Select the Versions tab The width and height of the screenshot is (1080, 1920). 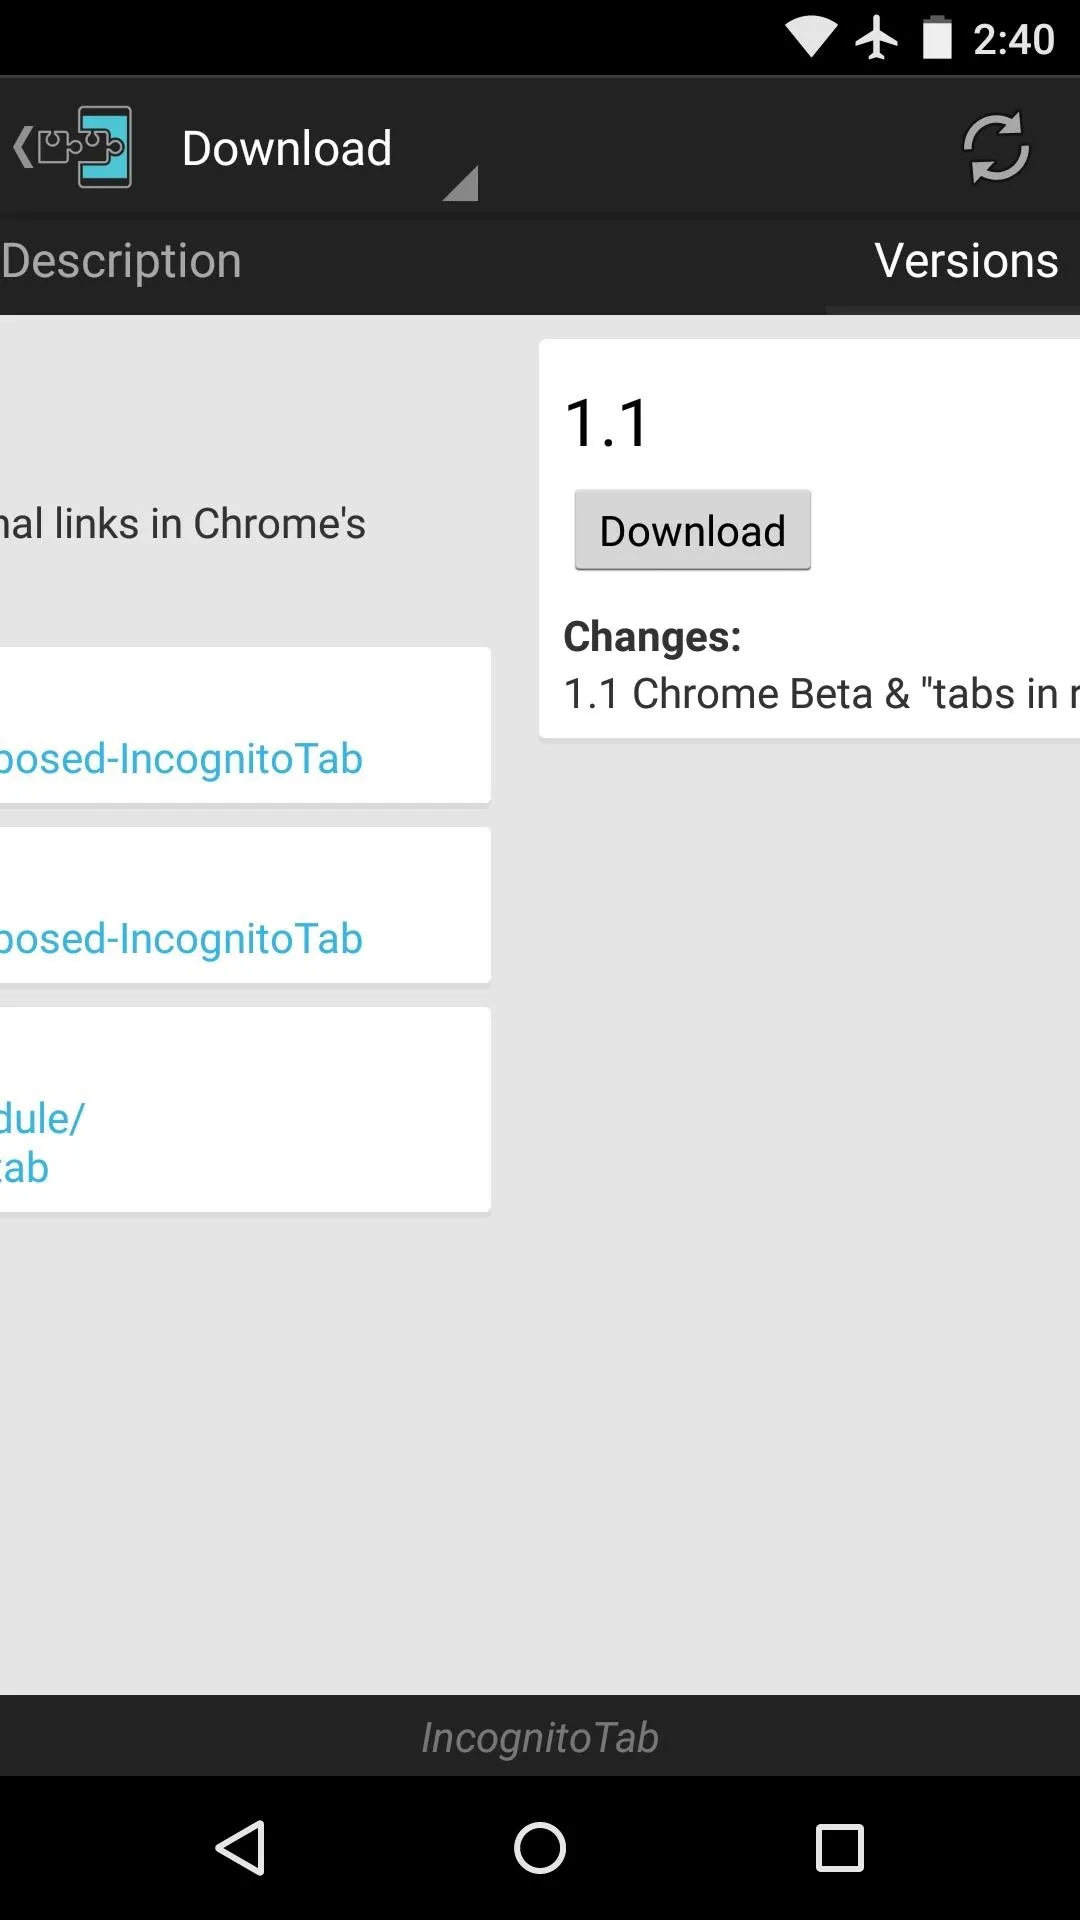tap(966, 261)
